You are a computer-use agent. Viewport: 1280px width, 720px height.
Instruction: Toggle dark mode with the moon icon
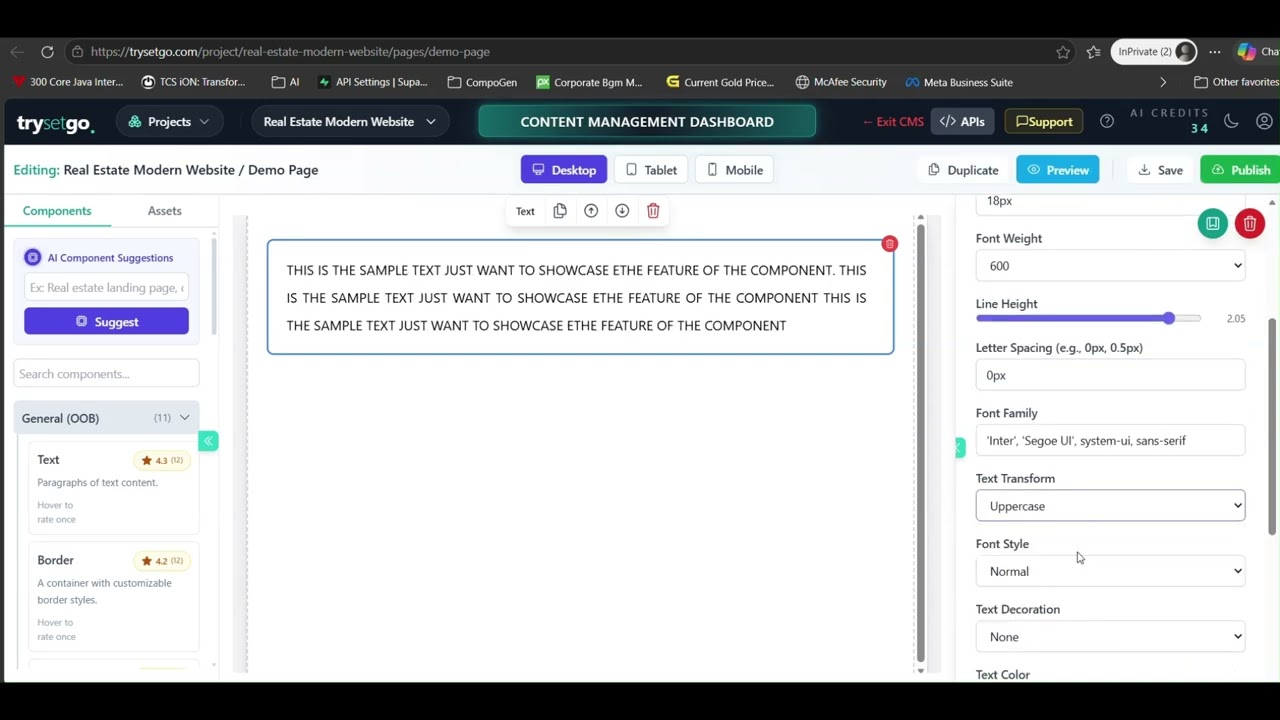coord(1231,121)
